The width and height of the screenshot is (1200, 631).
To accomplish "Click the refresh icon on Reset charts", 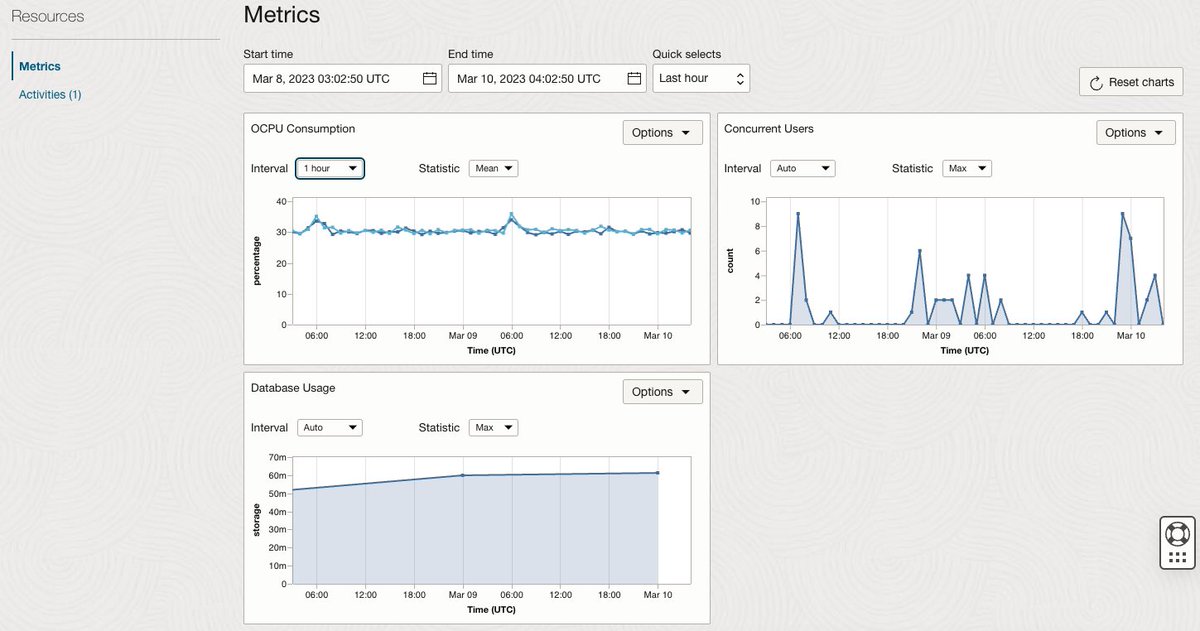I will pos(1095,81).
